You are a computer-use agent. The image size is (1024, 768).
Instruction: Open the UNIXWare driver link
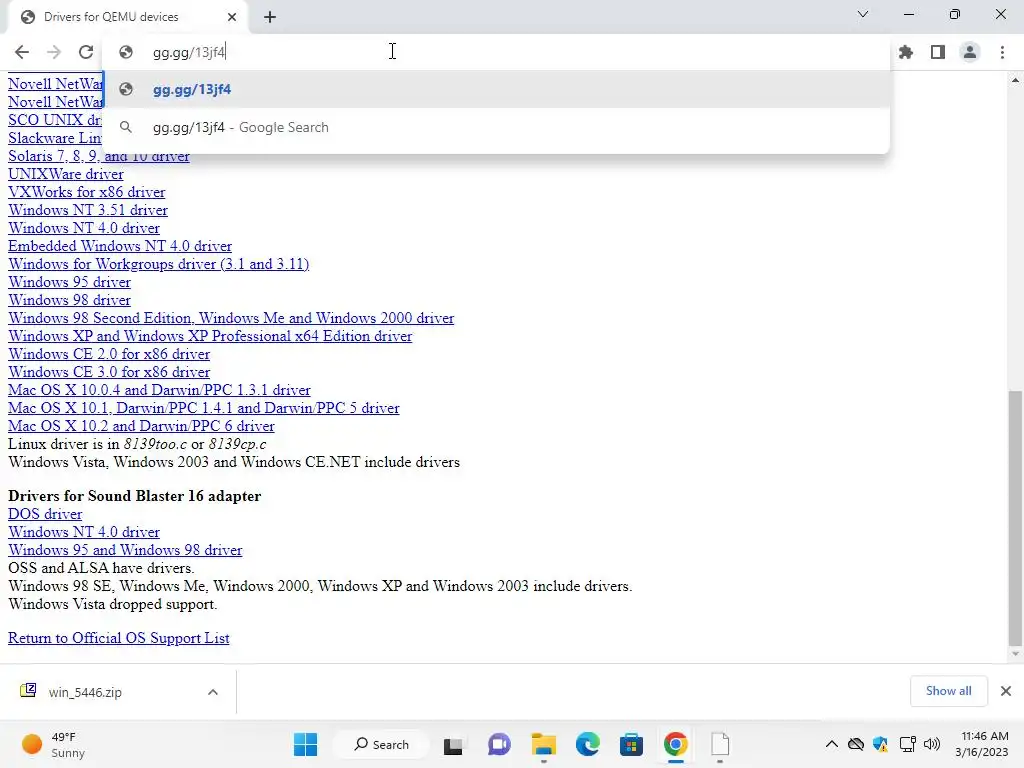65,174
